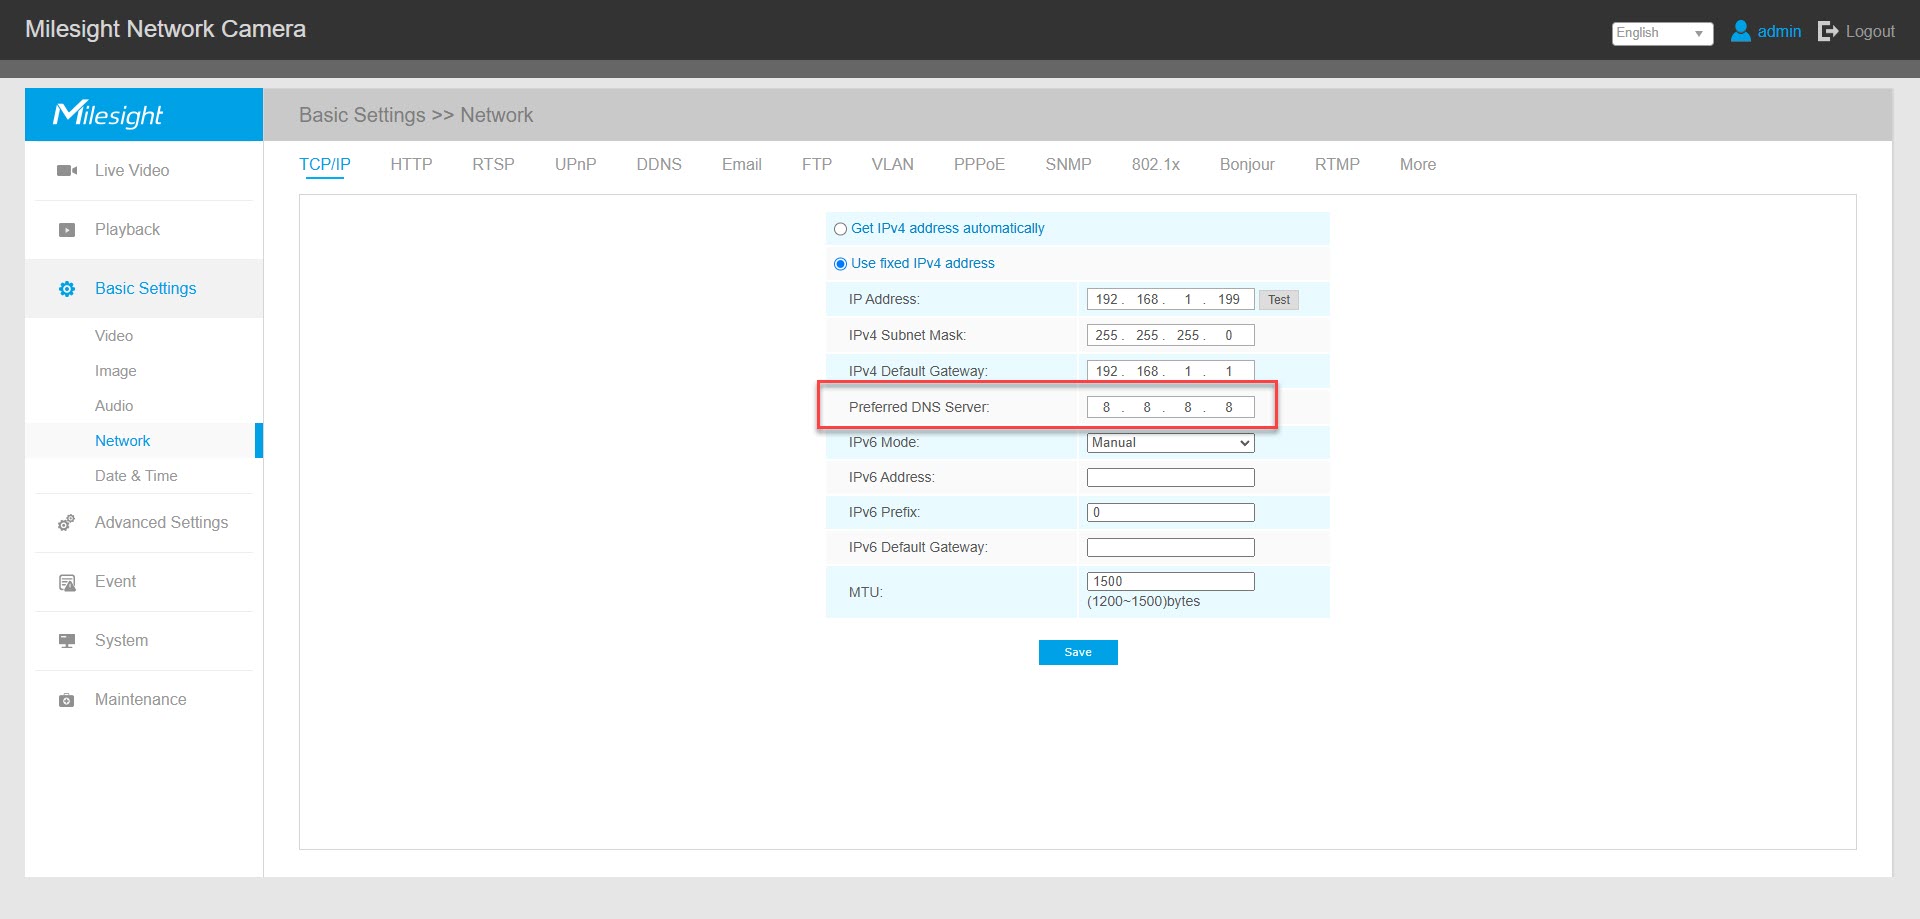This screenshot has width=1920, height=919.
Task: Click the Basic Settings gear icon
Action: tap(66, 288)
